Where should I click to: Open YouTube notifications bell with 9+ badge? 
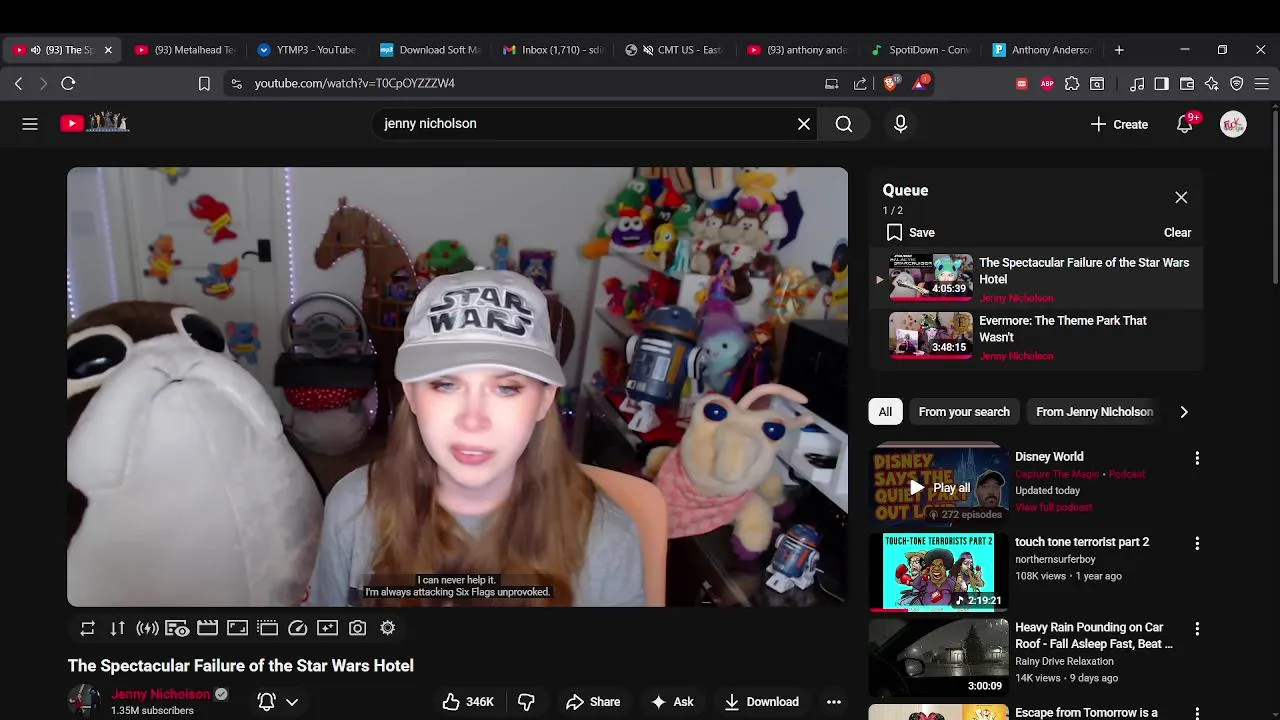click(1185, 124)
